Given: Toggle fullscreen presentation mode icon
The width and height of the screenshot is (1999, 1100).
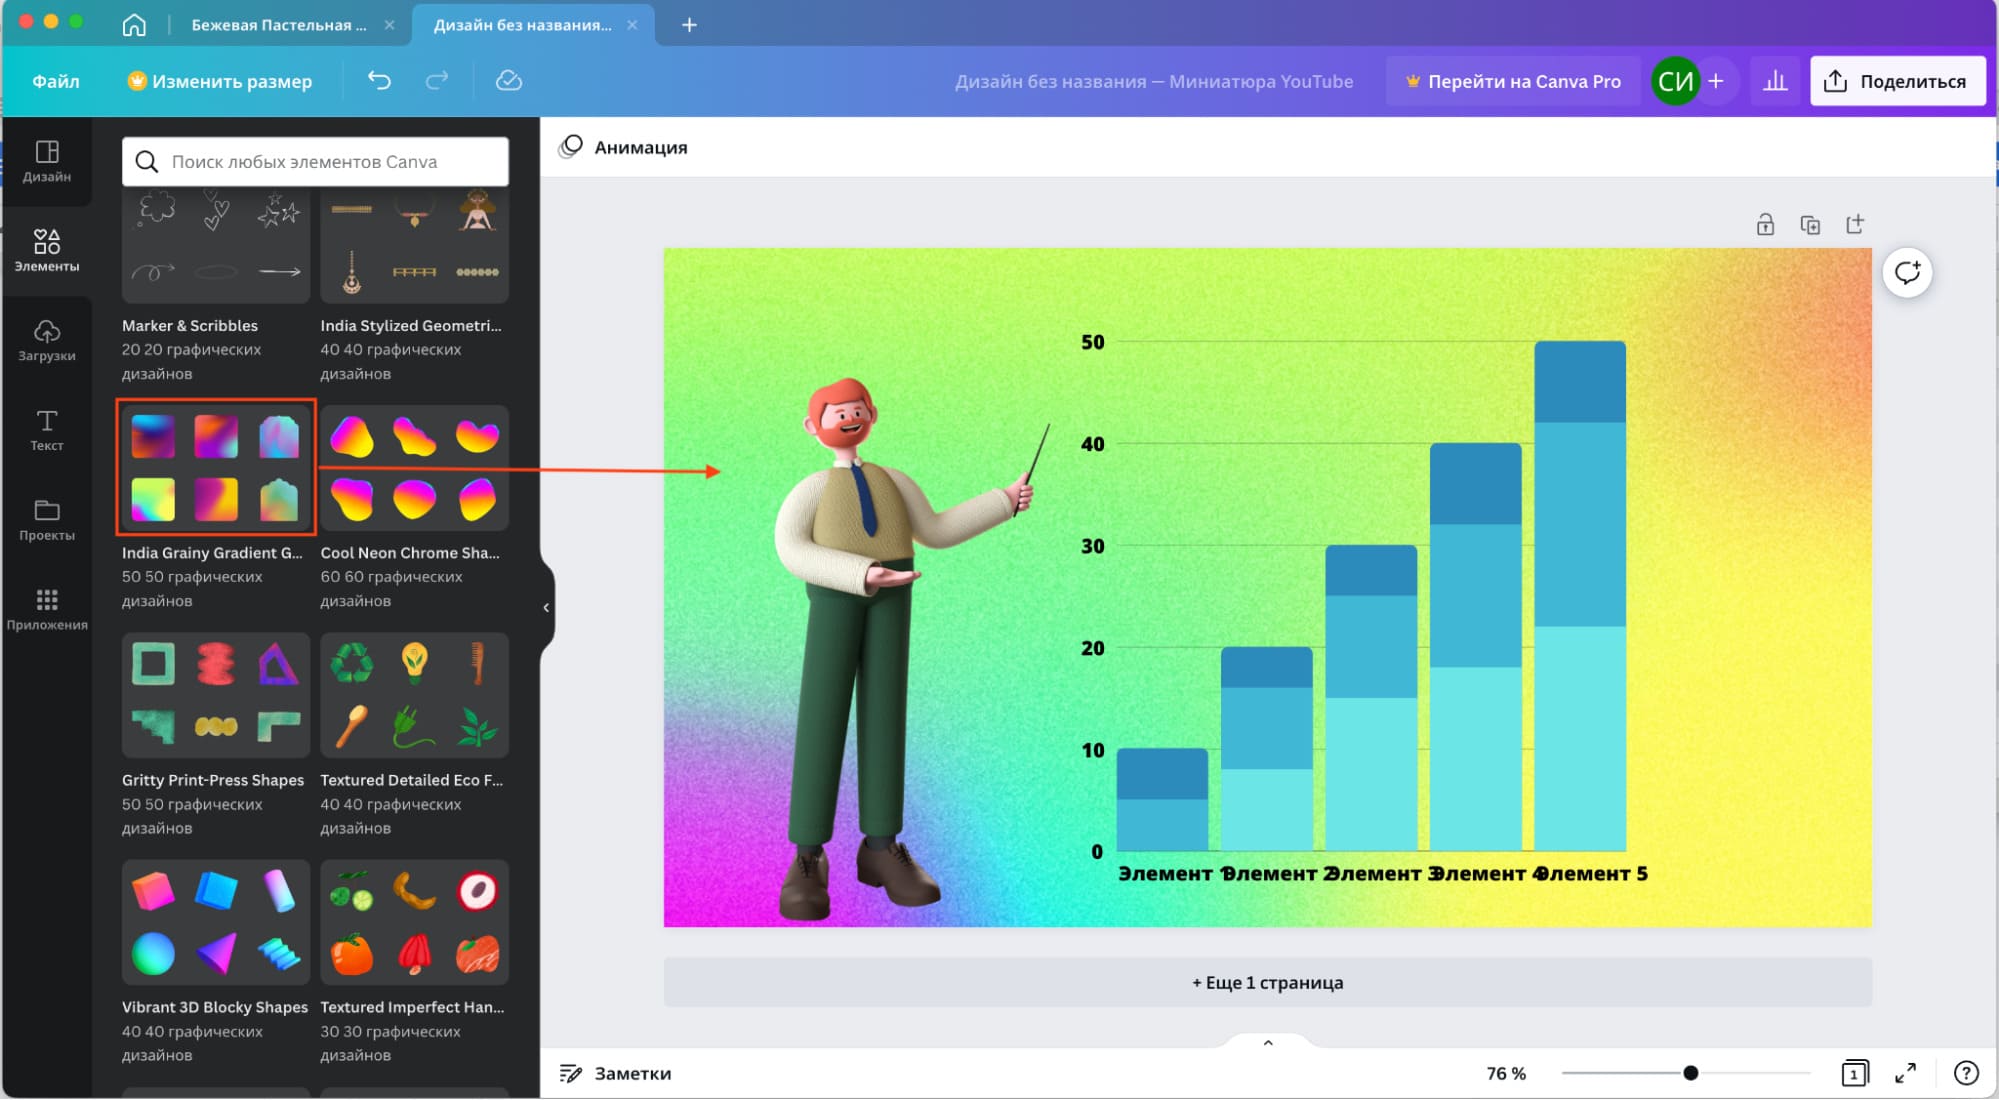Looking at the screenshot, I should 1906,1073.
